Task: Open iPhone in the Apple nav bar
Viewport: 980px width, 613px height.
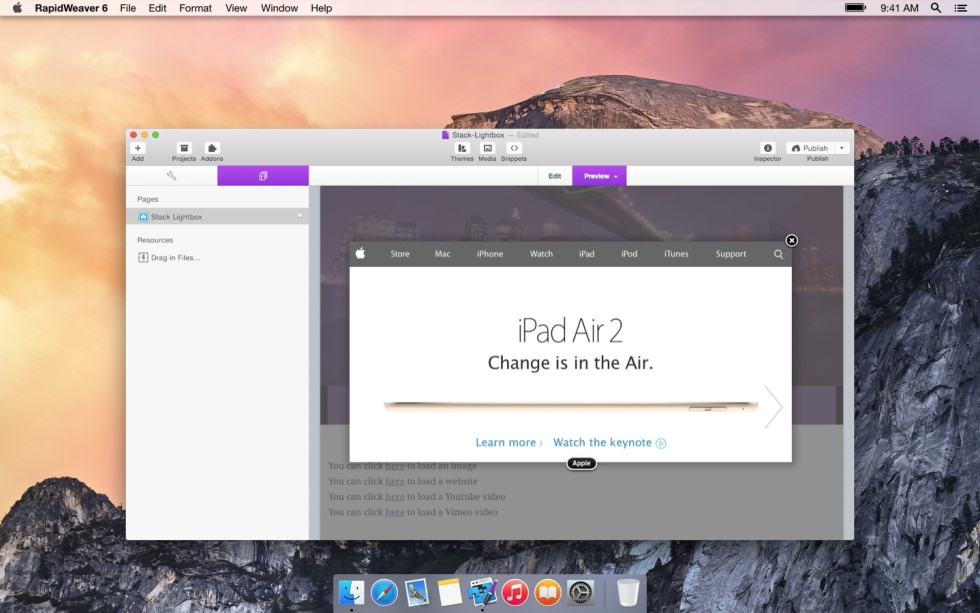Action: (490, 254)
